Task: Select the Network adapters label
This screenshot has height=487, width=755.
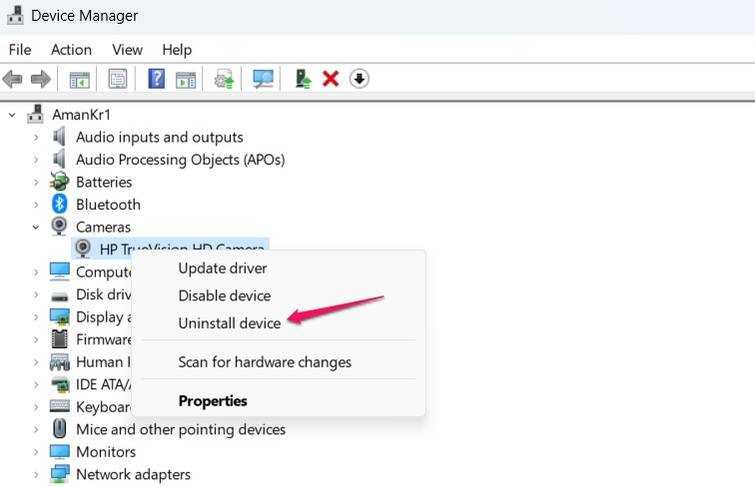Action: (133, 474)
